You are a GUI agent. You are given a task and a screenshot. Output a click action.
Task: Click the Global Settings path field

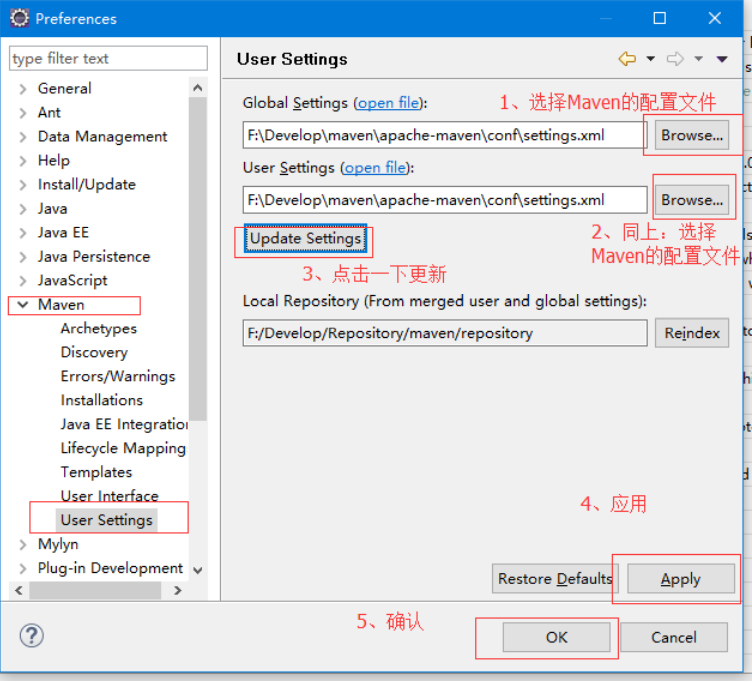point(445,135)
